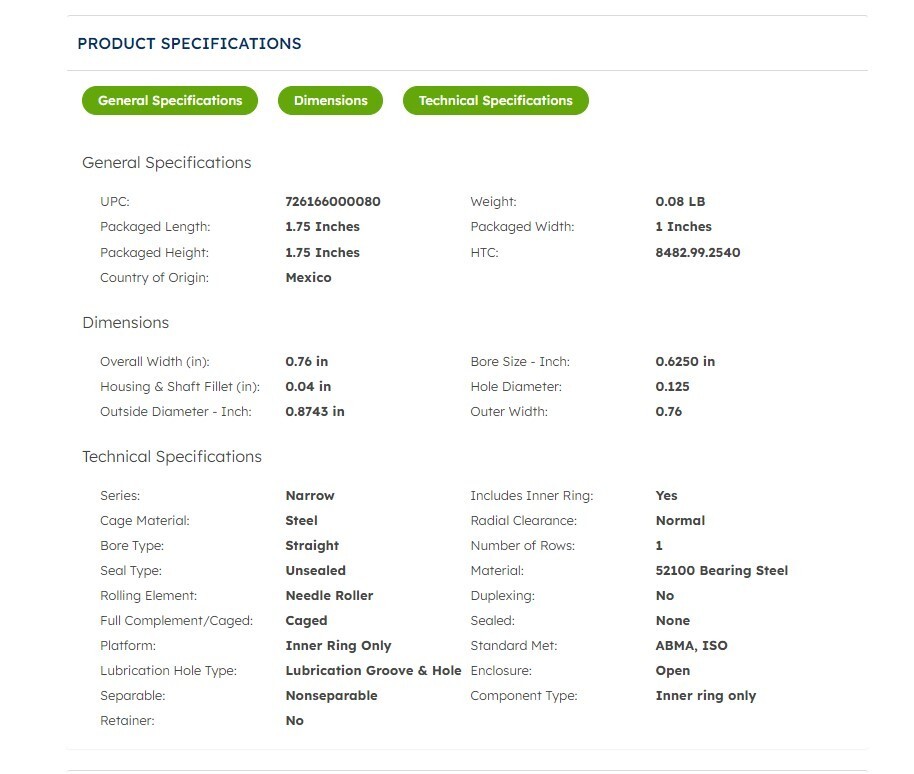Click the Lubrication Groove & Hole value

373,671
